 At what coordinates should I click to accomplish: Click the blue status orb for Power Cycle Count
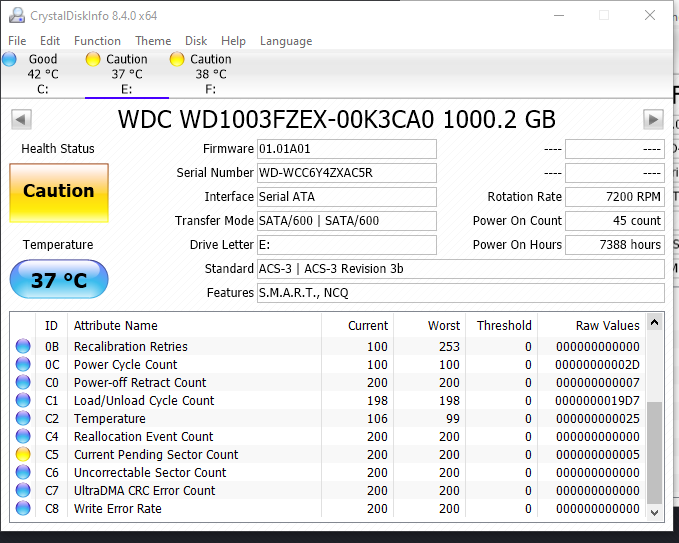23,365
